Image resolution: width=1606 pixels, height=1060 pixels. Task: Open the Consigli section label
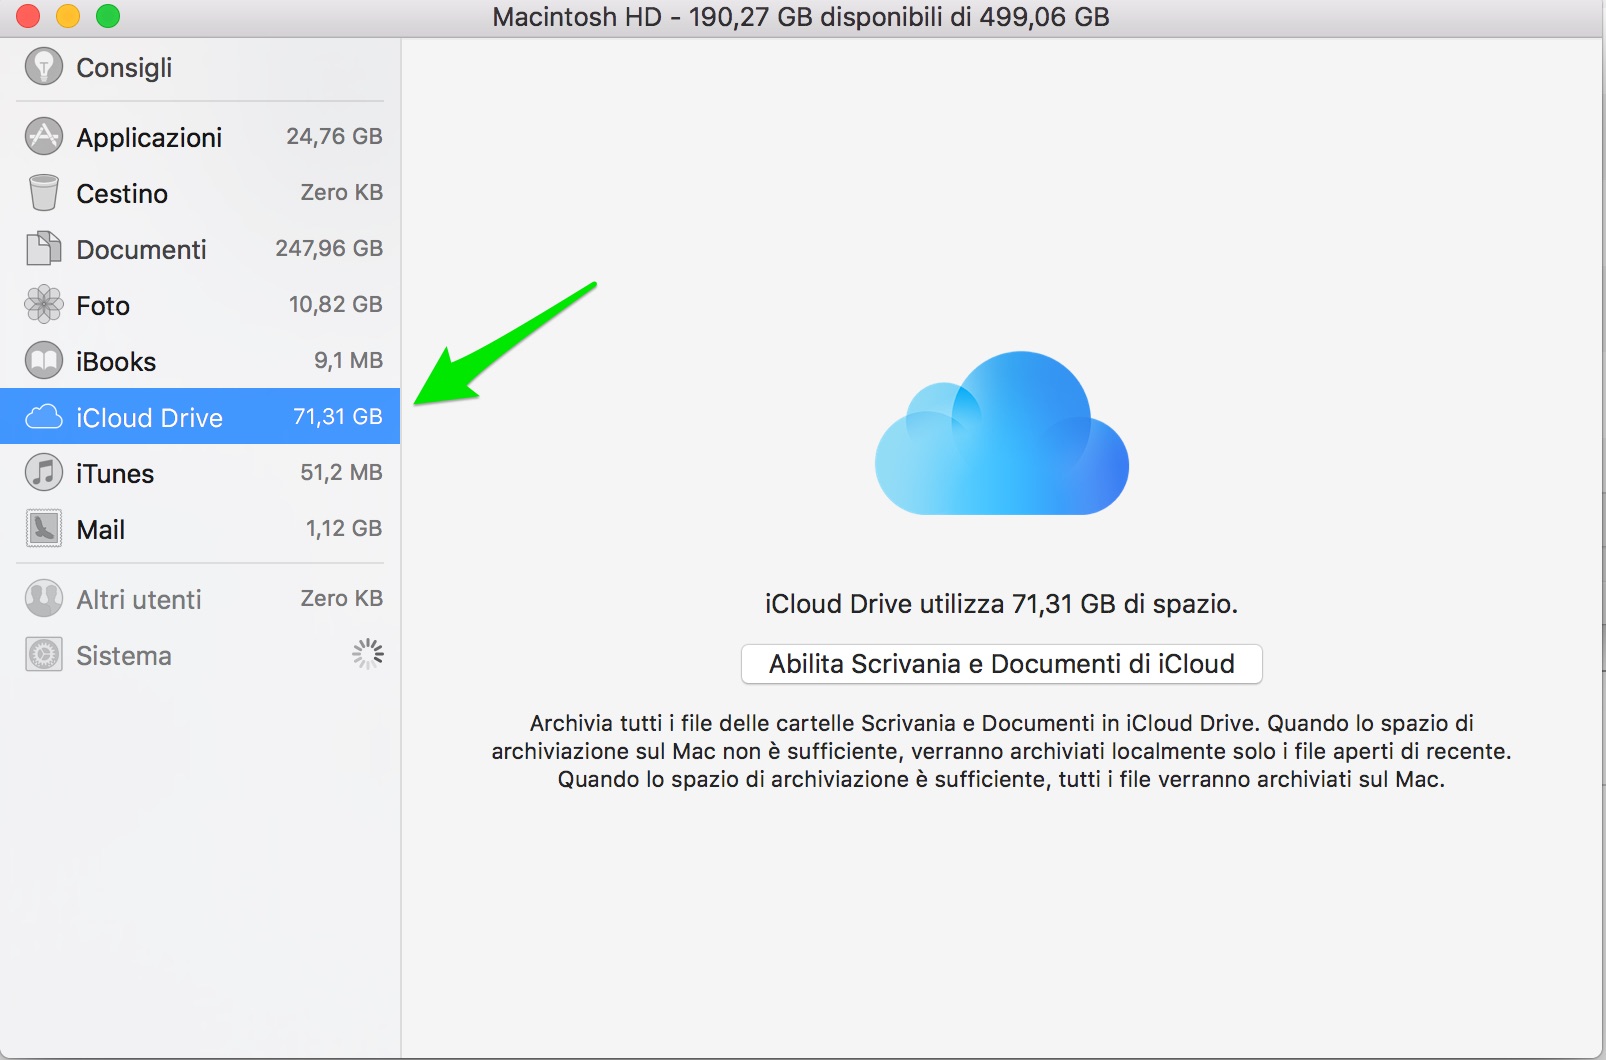[124, 68]
